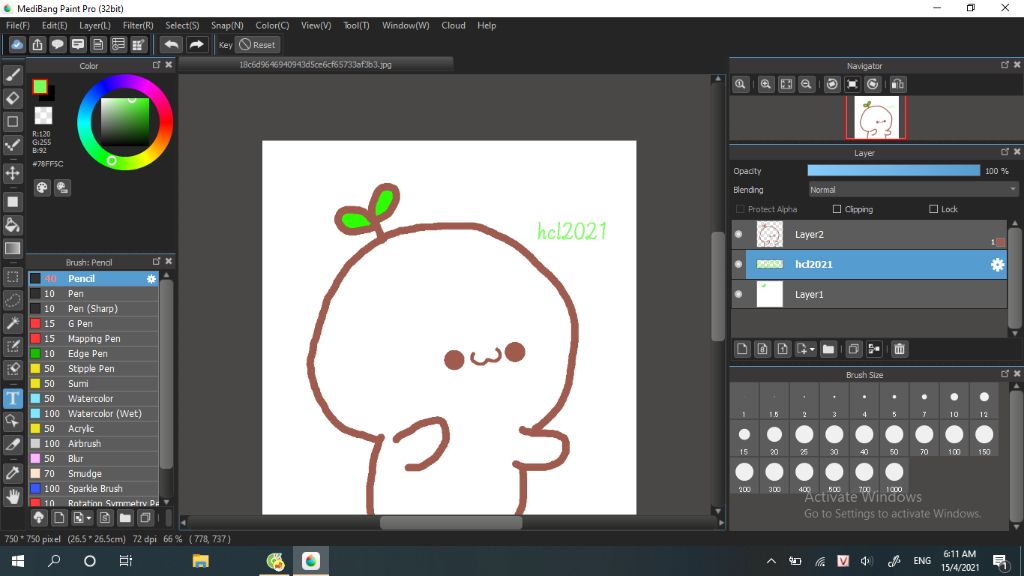Open File Explorer from the taskbar
The width and height of the screenshot is (1024, 576).
point(200,561)
